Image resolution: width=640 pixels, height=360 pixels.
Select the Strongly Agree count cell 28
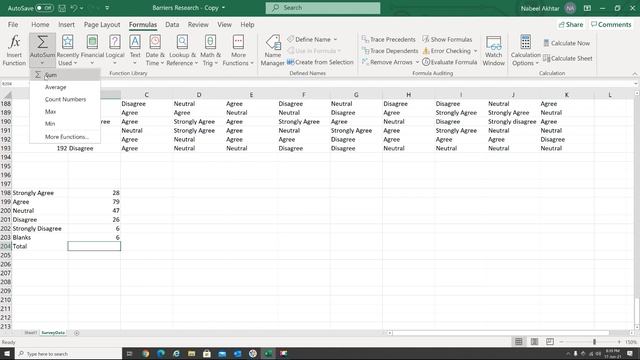(x=94, y=193)
